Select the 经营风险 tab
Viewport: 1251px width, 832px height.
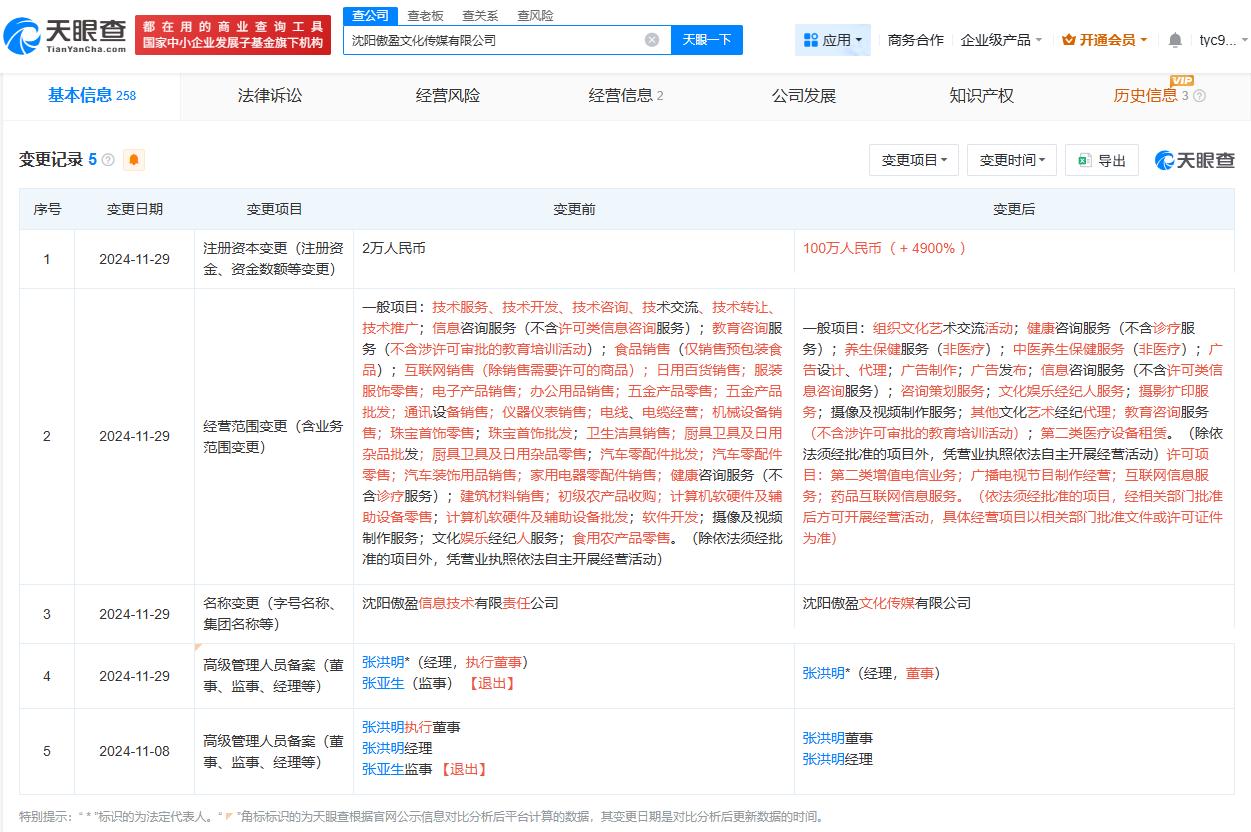click(x=448, y=96)
